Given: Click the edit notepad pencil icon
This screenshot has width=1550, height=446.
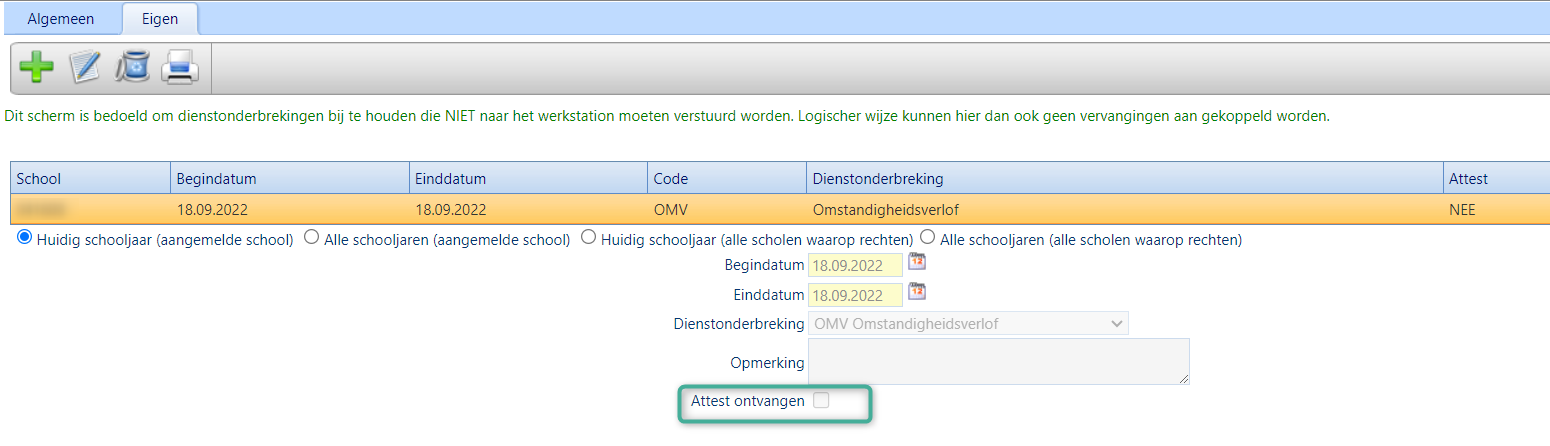Looking at the screenshot, I should coord(85,68).
